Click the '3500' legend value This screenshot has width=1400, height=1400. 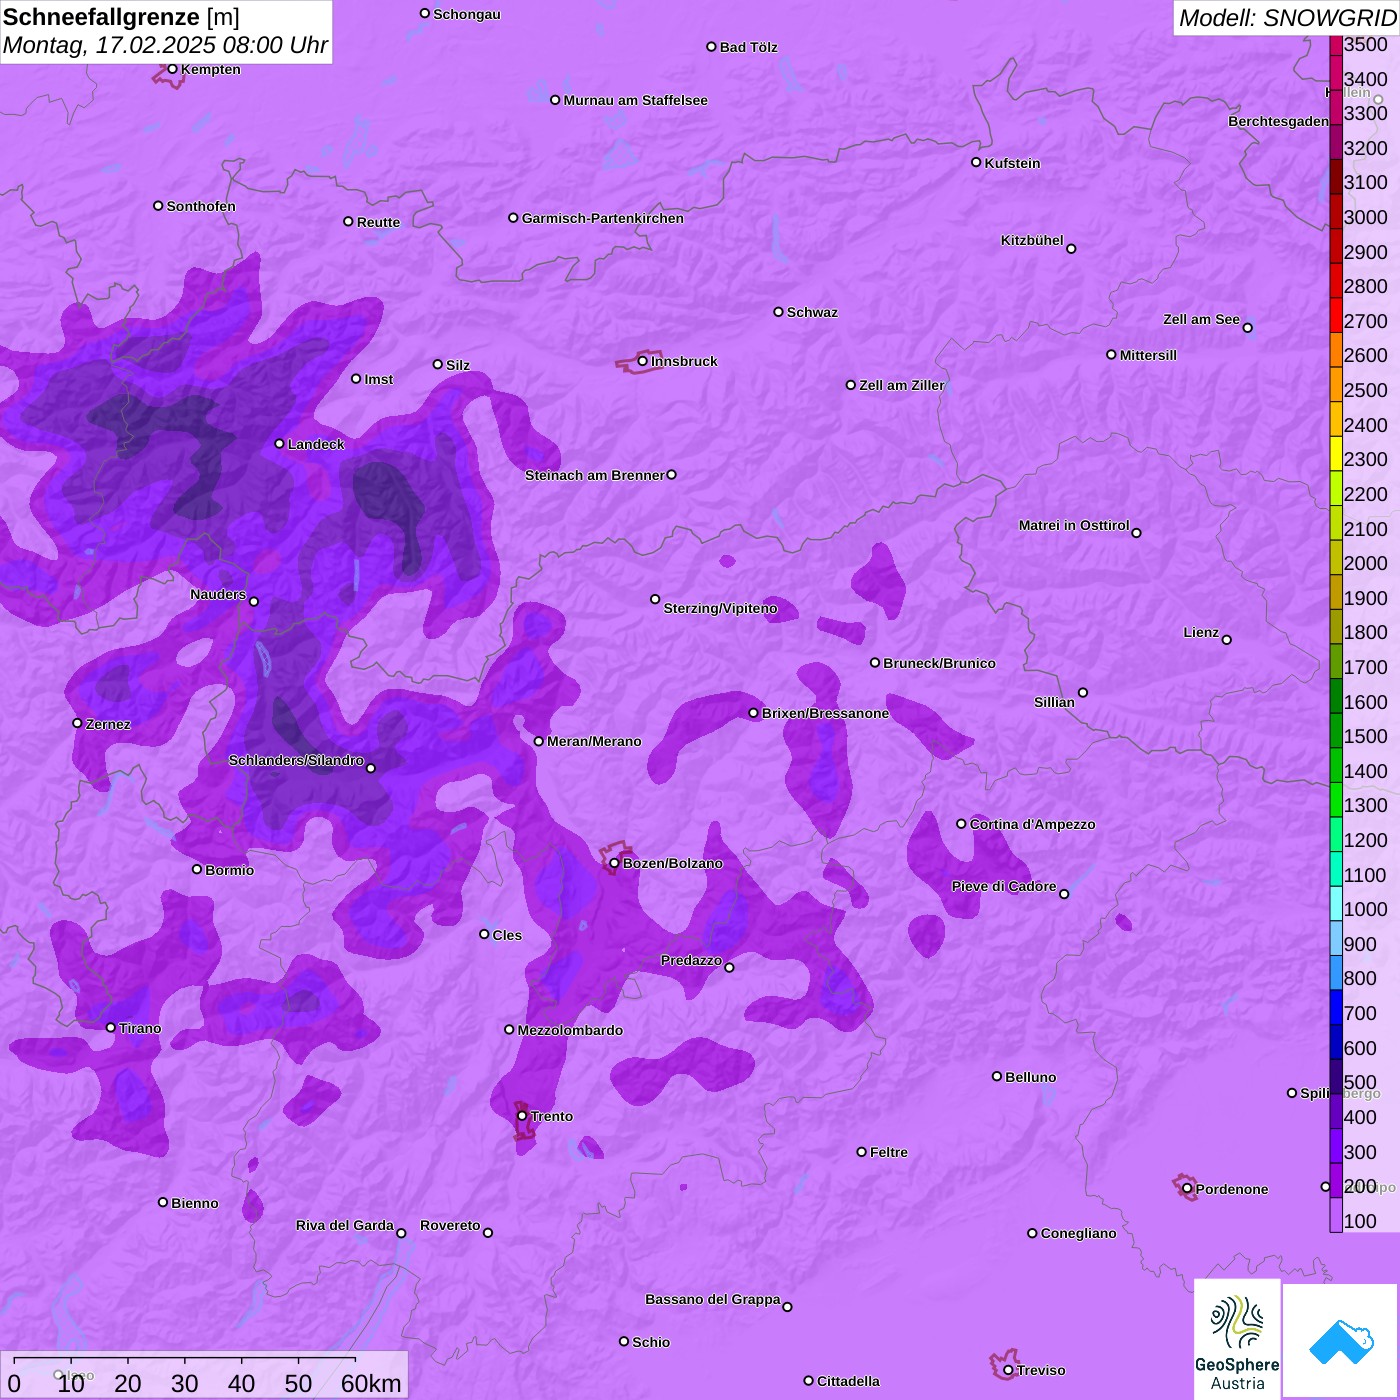pos(1366,45)
